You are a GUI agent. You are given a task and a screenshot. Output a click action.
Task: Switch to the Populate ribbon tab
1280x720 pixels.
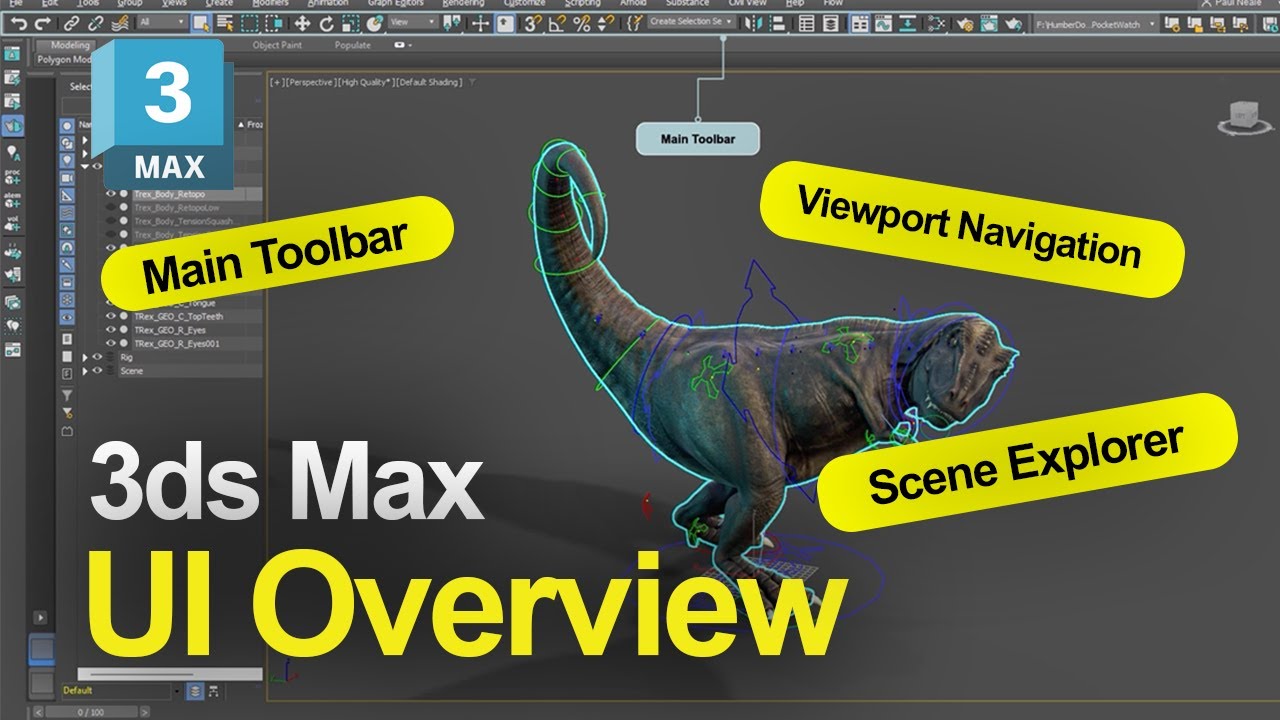352,45
